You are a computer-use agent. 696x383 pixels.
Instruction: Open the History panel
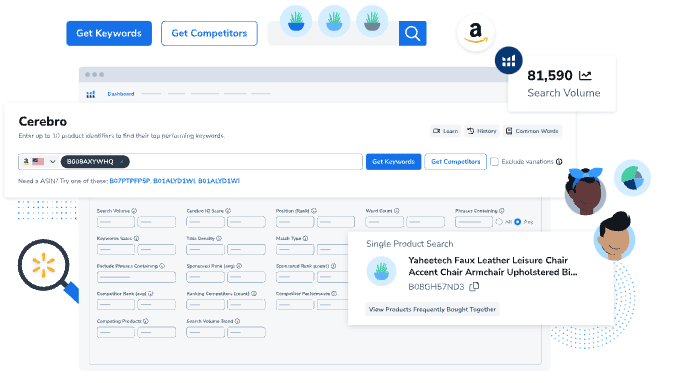482,131
